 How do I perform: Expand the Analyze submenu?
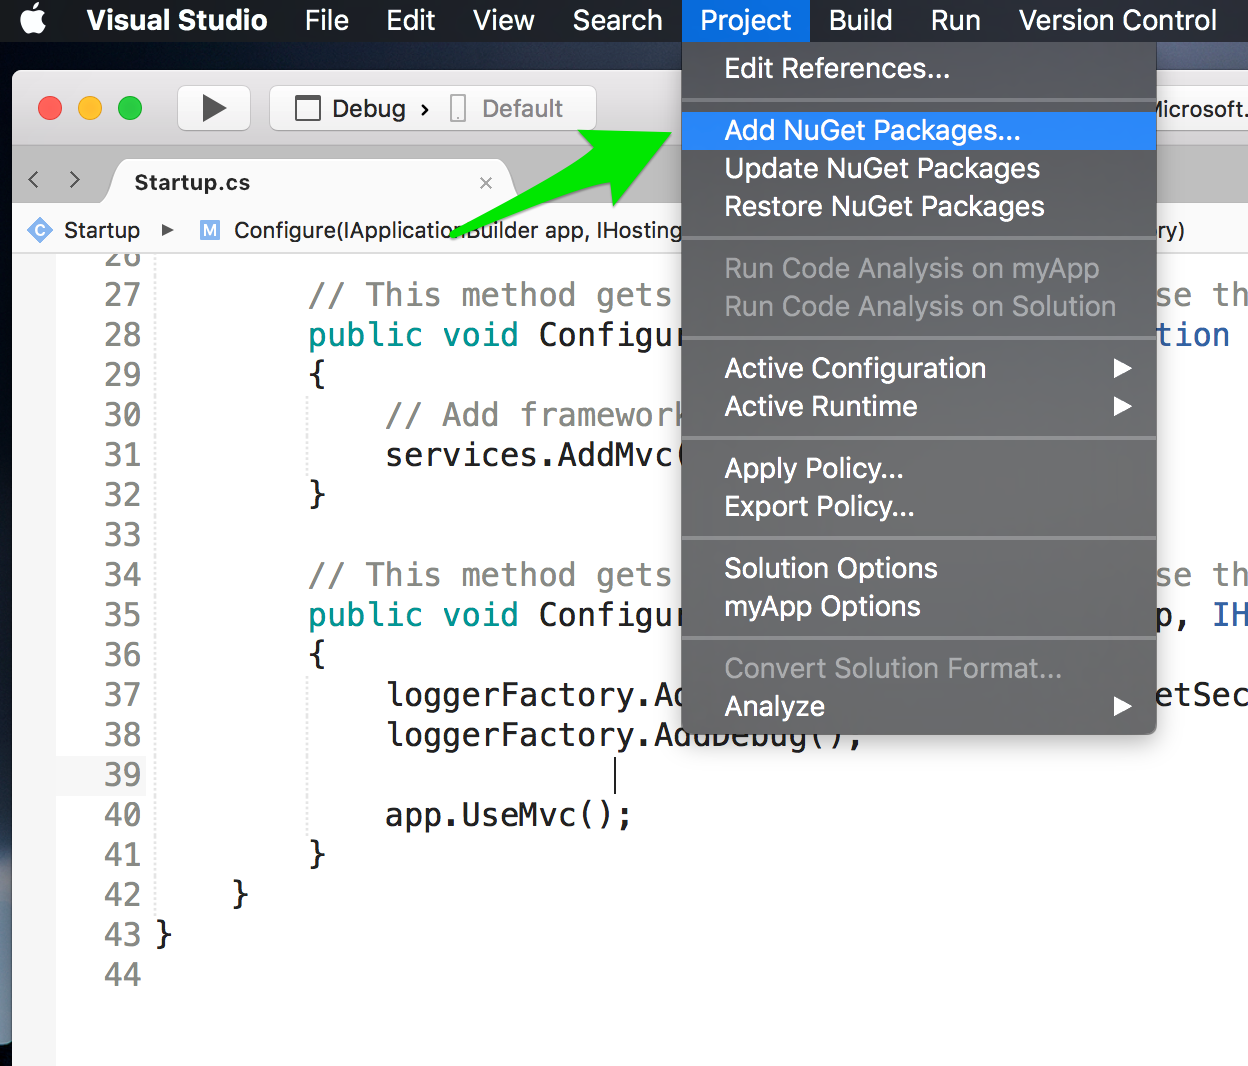click(918, 706)
